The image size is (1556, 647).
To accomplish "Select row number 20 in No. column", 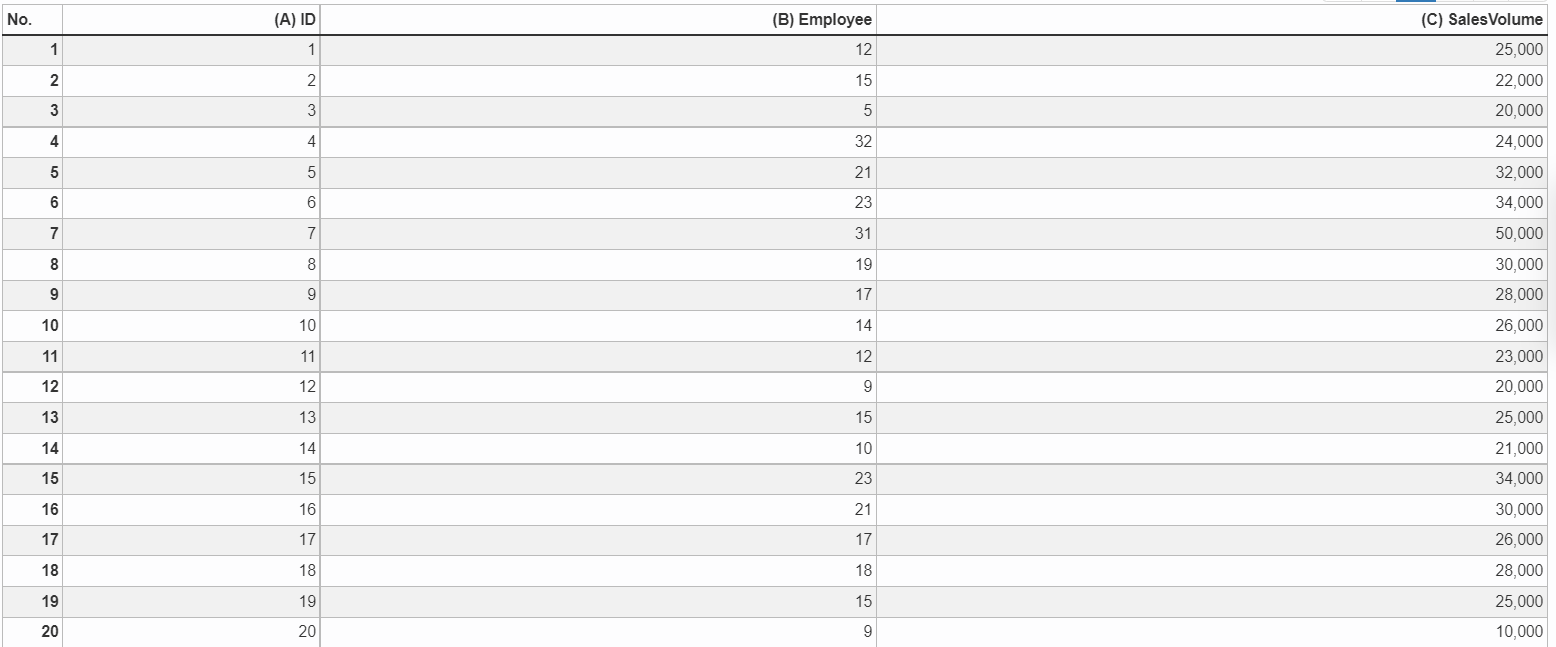I will pyautogui.click(x=32, y=632).
